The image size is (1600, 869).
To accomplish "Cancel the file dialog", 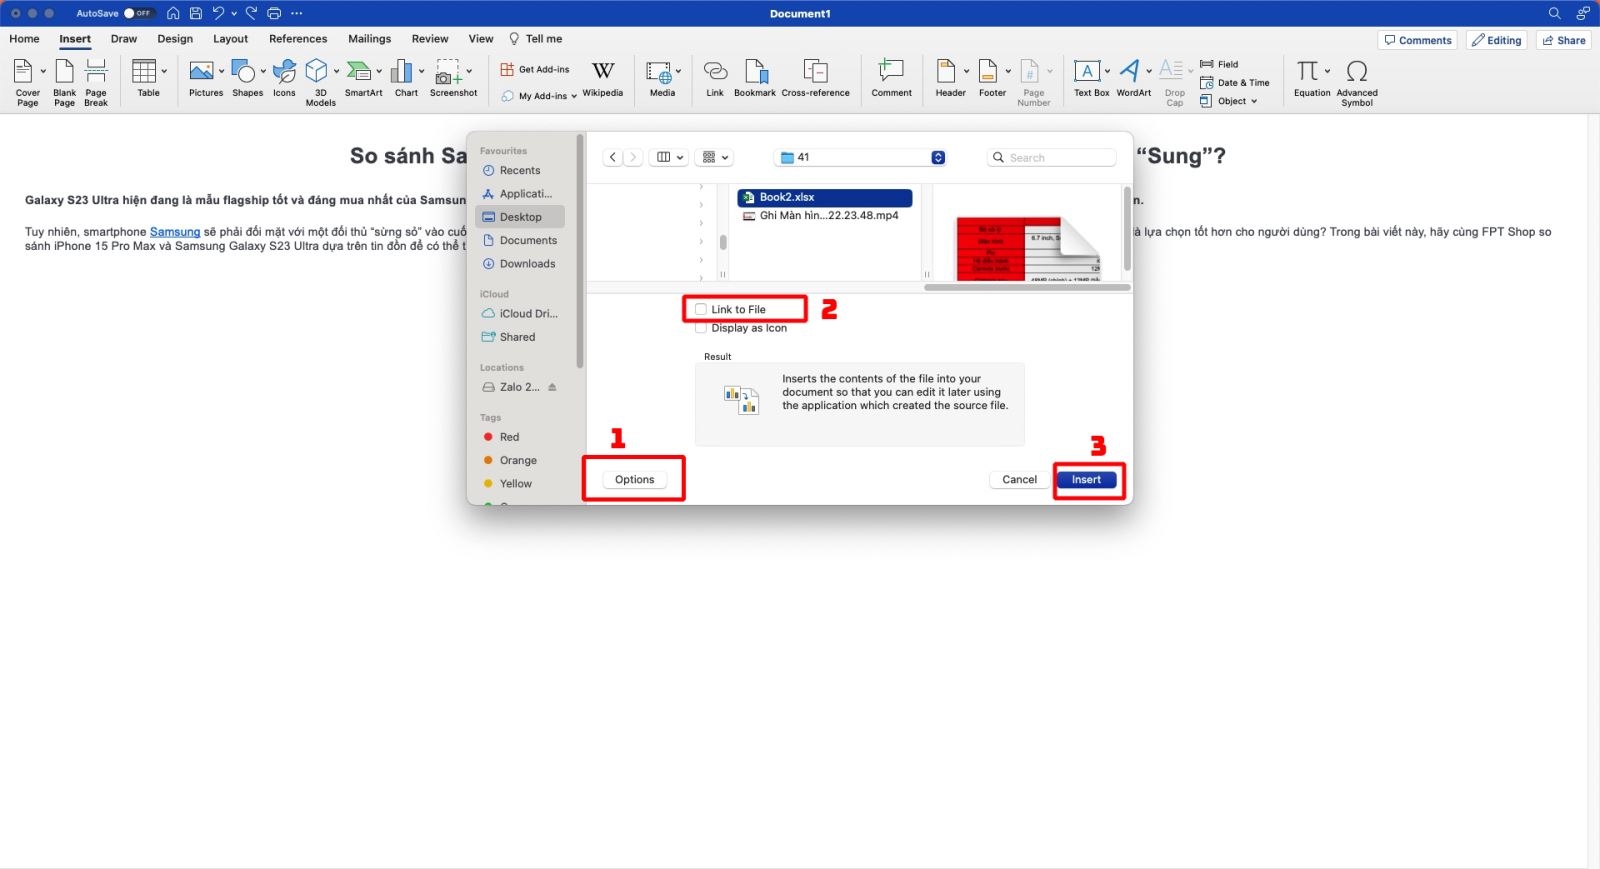I will coord(1020,480).
